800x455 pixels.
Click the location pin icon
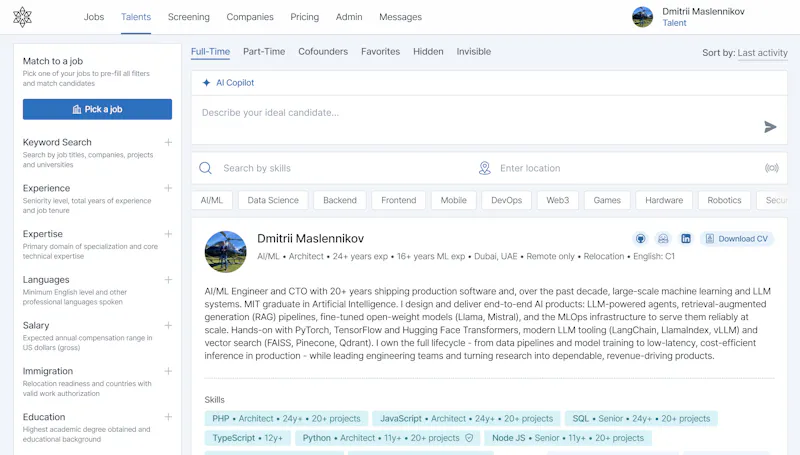[x=485, y=168]
